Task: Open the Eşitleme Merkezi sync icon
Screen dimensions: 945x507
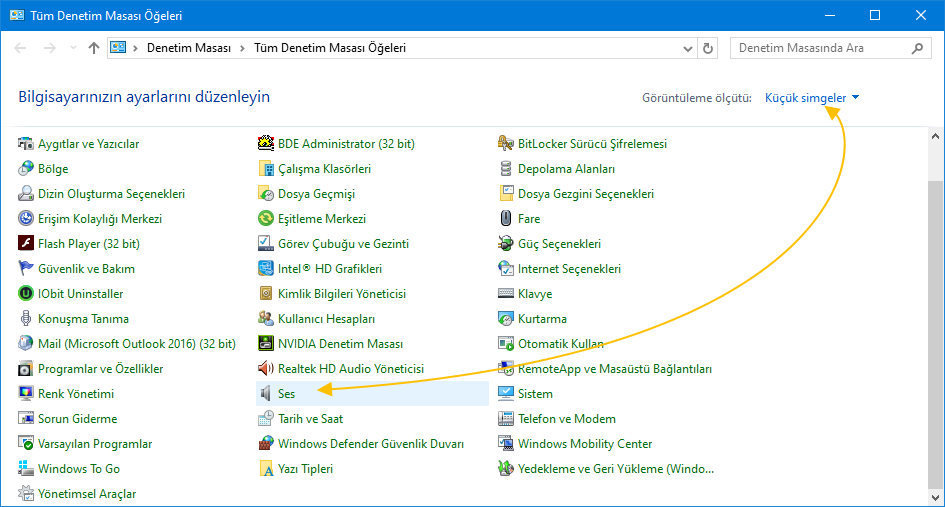Action: [x=266, y=219]
